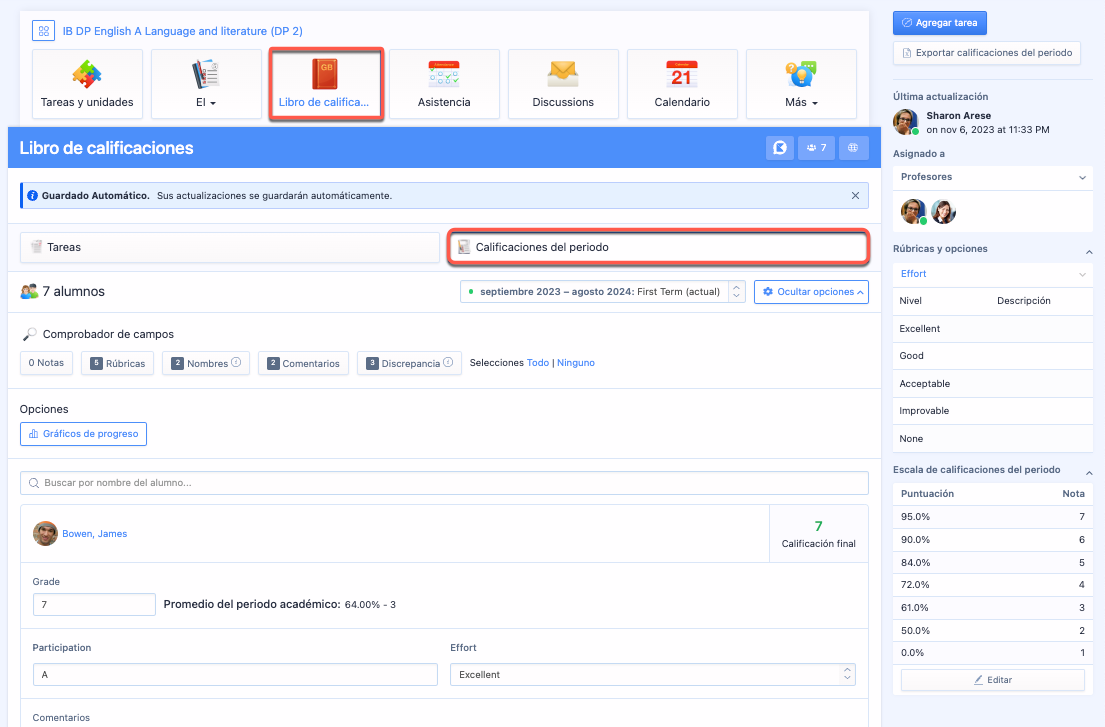
Task: Open the Asistencia attendance icon
Action: point(444,75)
